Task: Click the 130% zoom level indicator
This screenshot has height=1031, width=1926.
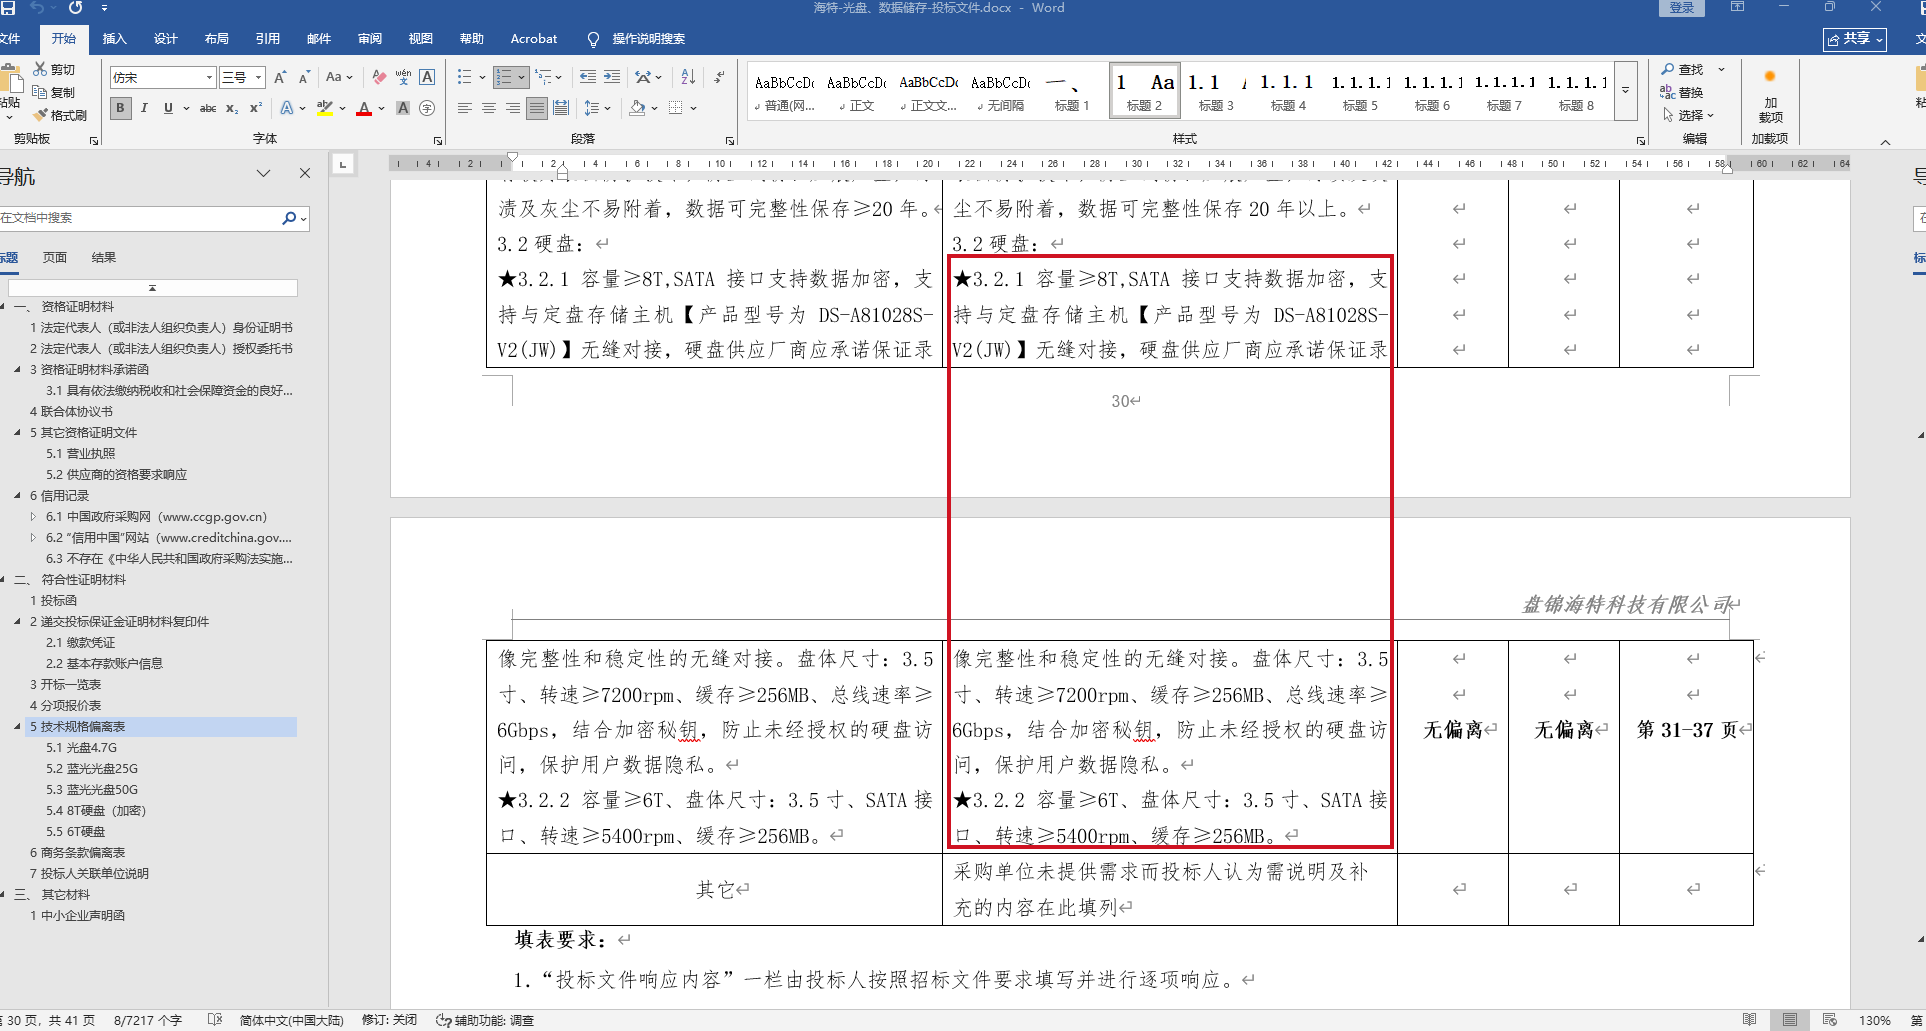Action: coord(1874,1020)
